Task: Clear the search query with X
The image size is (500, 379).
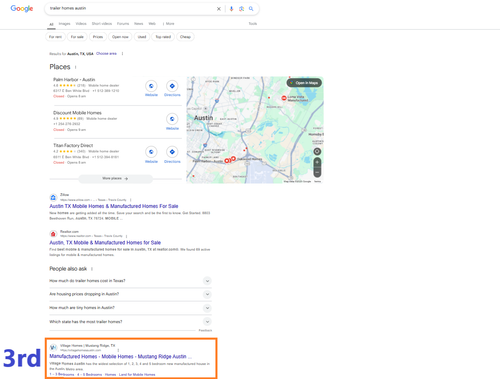Action: tap(219, 9)
